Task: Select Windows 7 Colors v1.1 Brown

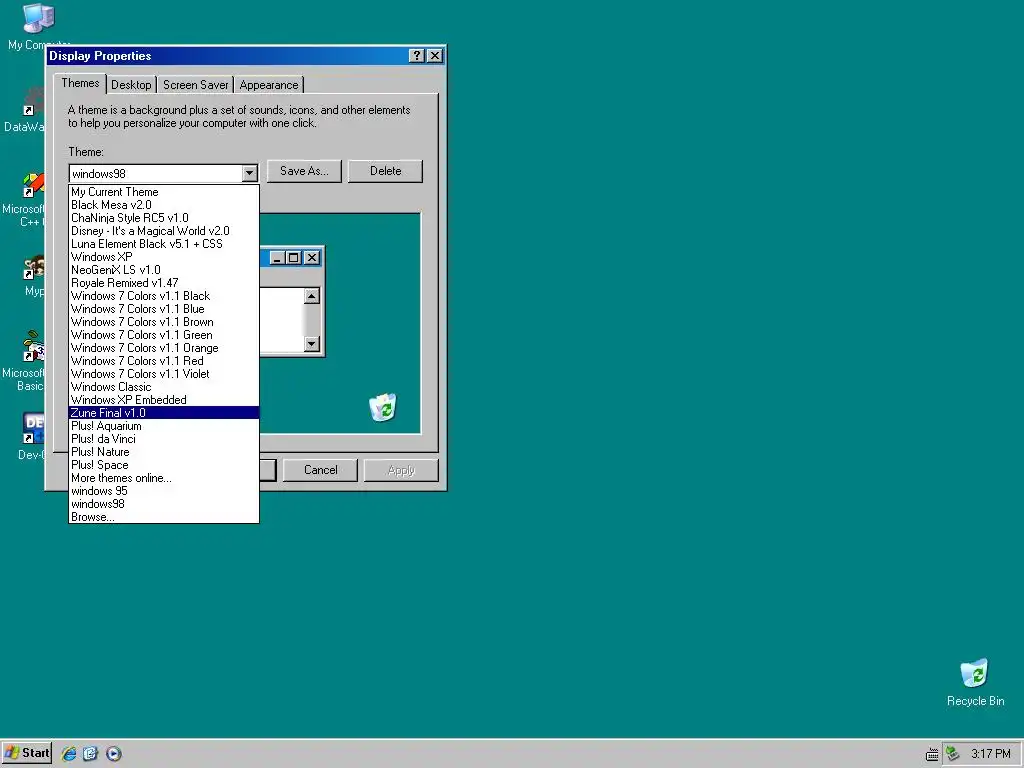Action: 164,322
